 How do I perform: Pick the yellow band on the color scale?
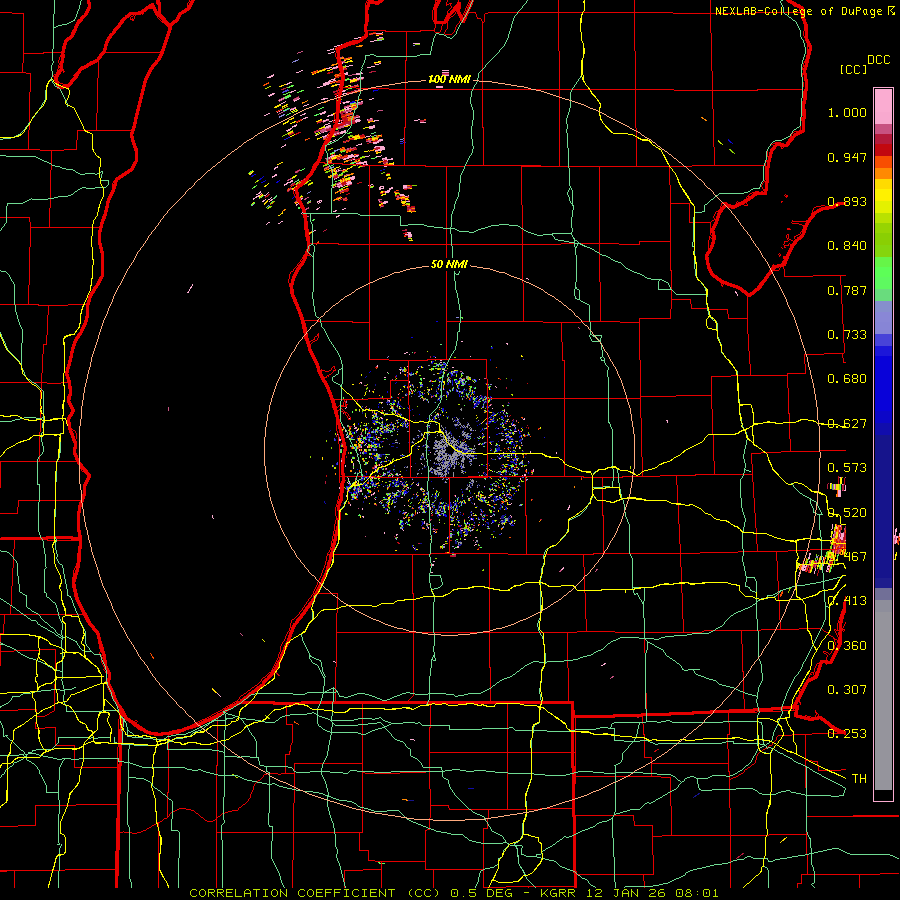coord(883,197)
